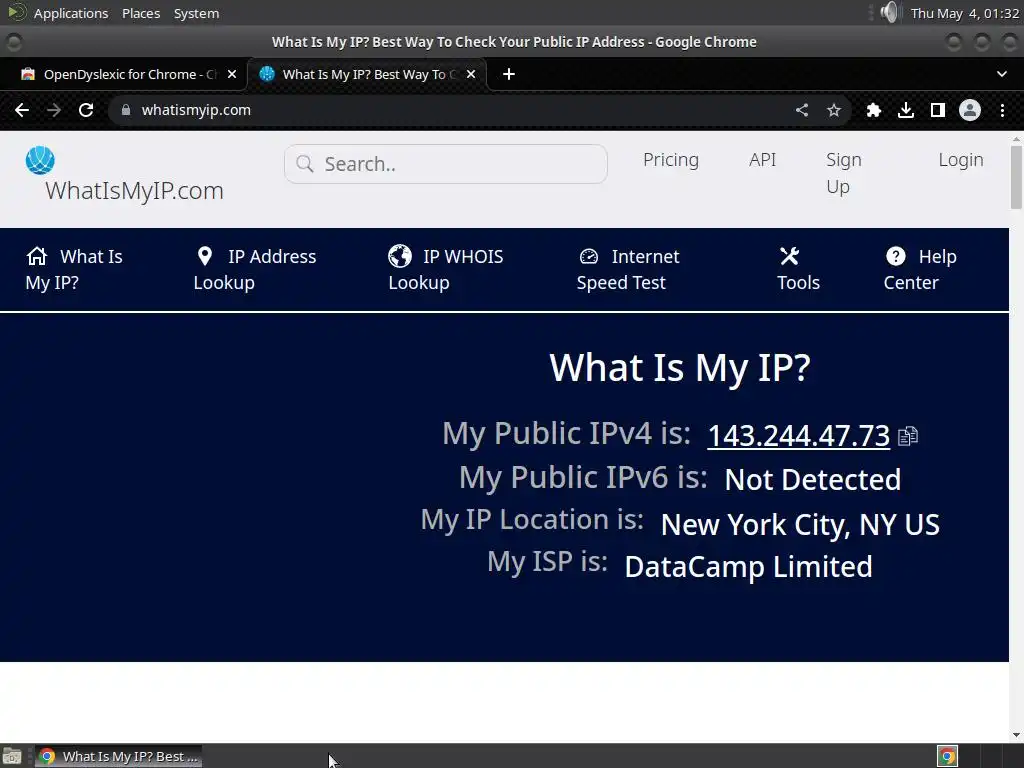
Task: Open the Help Center nav item
Action: [x=920, y=269]
